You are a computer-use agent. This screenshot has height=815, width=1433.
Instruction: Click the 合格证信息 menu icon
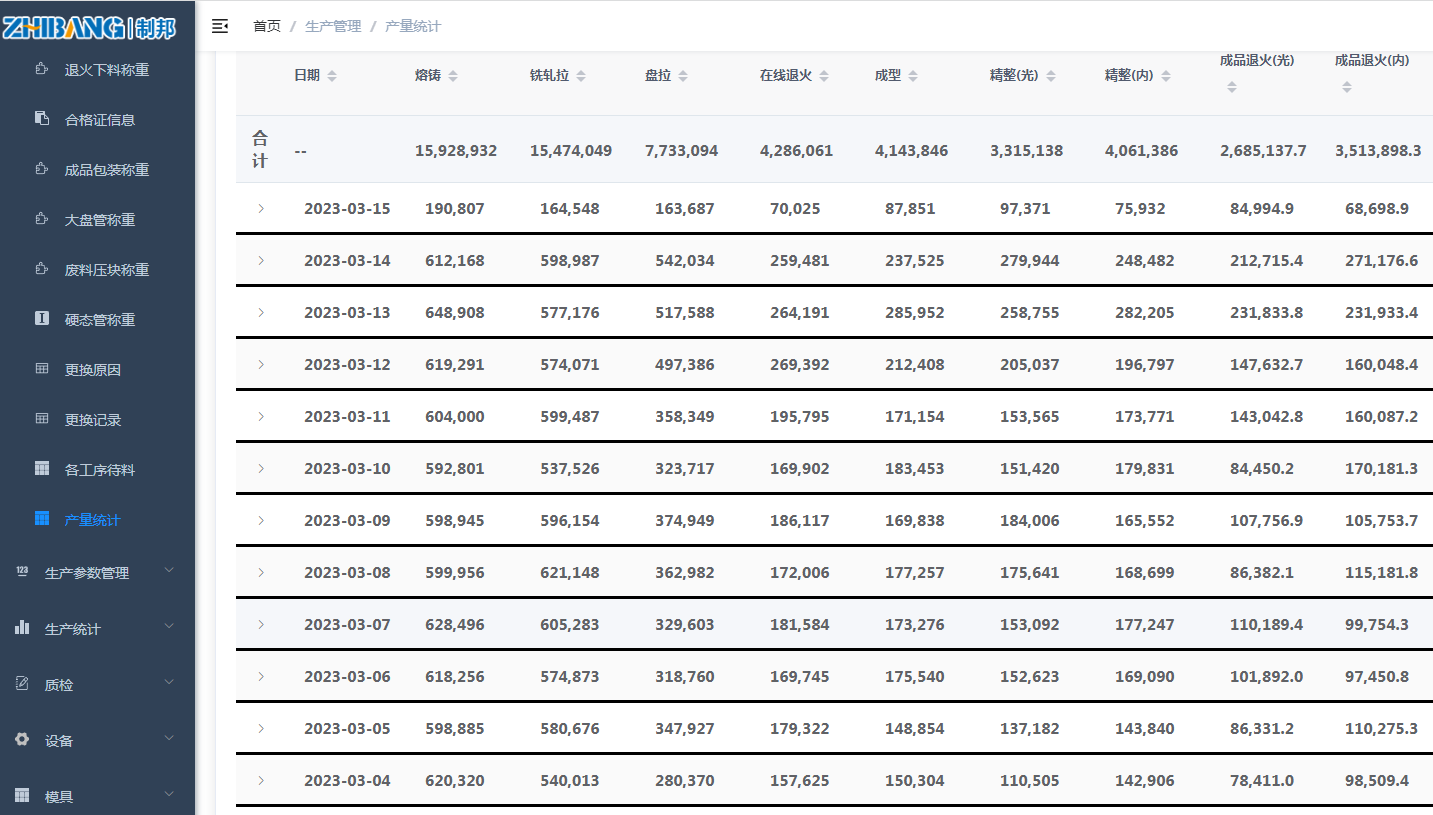click(42, 119)
